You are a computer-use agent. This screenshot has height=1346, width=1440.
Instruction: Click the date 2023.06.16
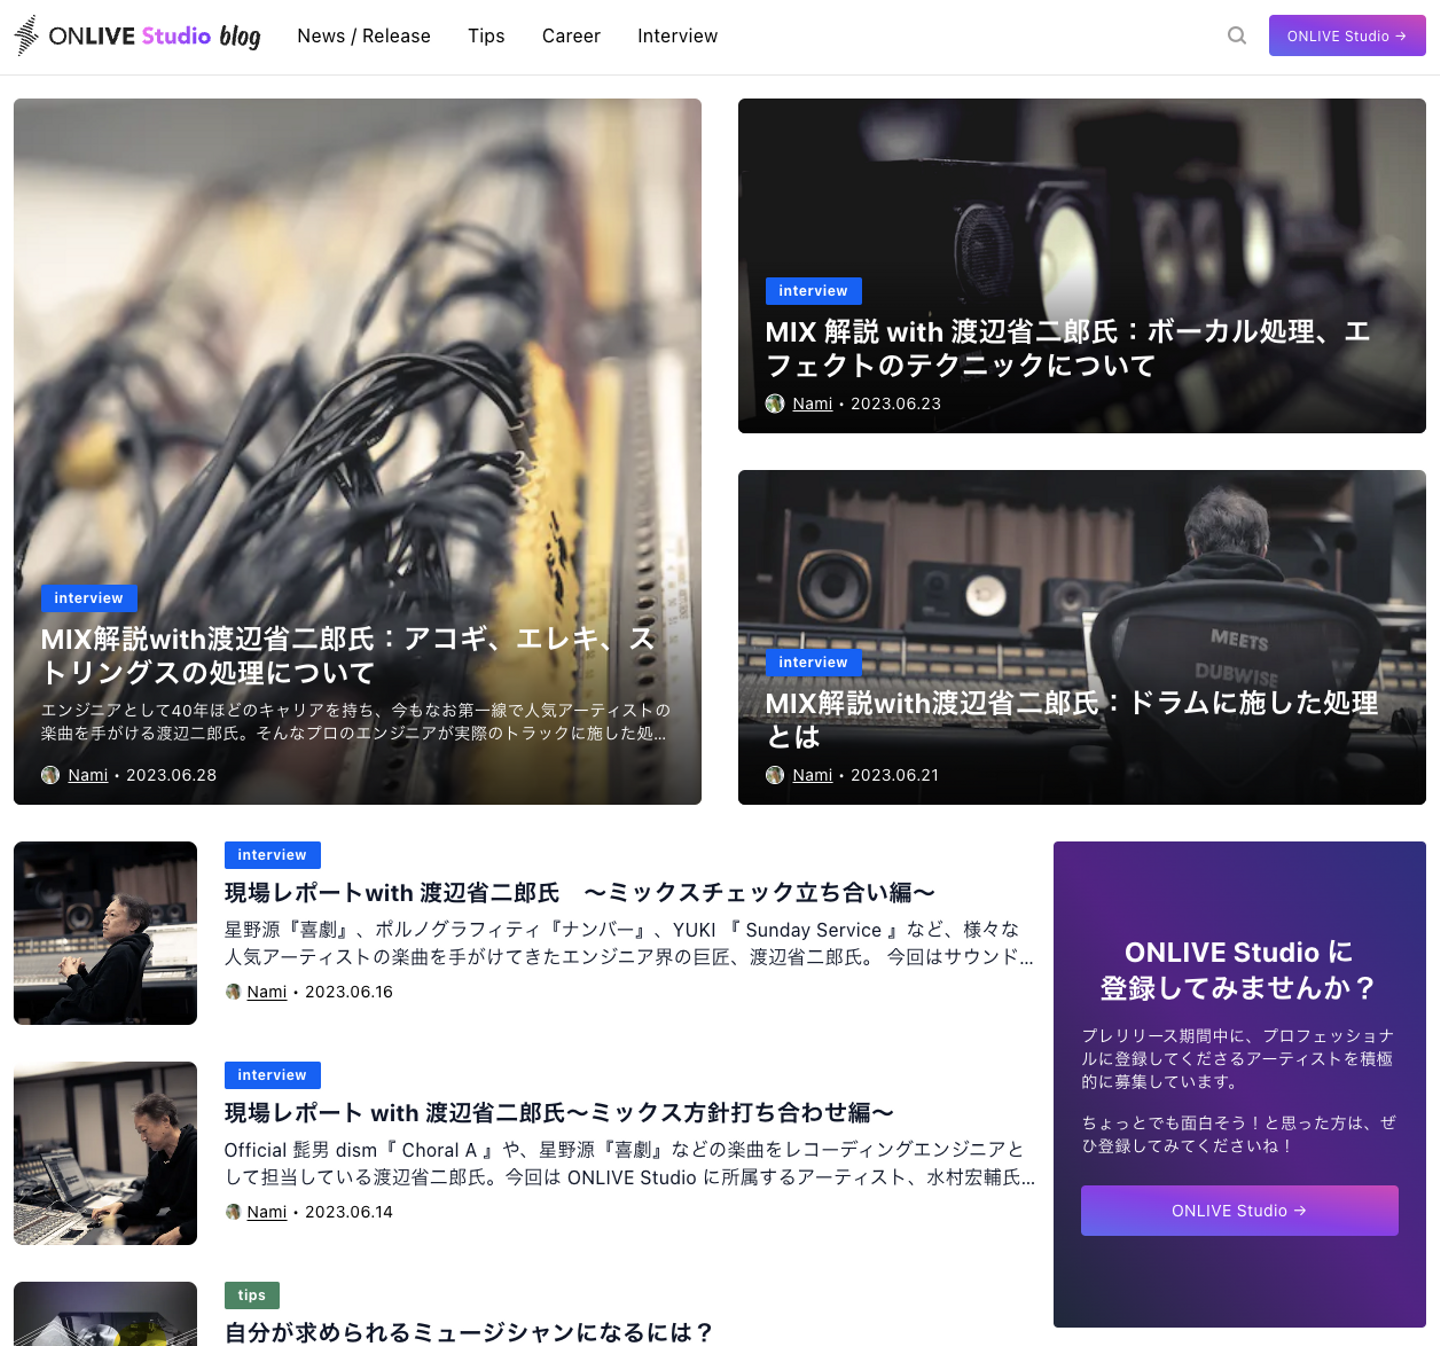click(349, 992)
